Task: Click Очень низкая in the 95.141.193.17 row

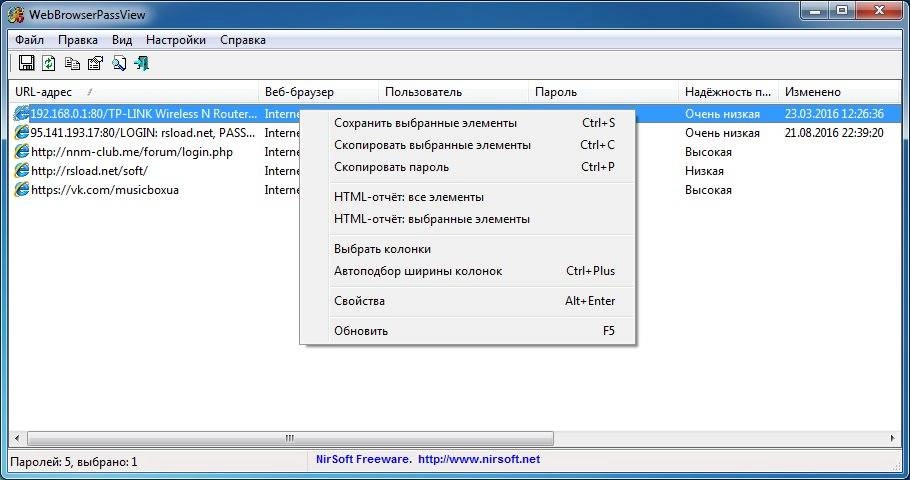Action: tap(722, 133)
